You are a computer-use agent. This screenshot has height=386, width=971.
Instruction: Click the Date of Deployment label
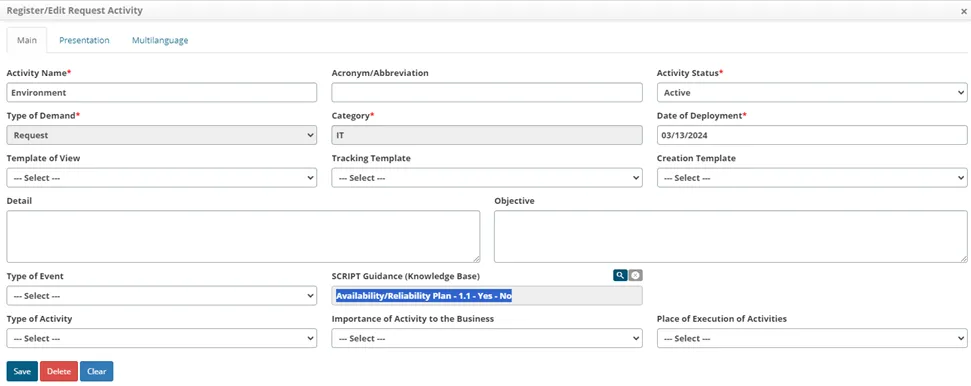coord(702,116)
